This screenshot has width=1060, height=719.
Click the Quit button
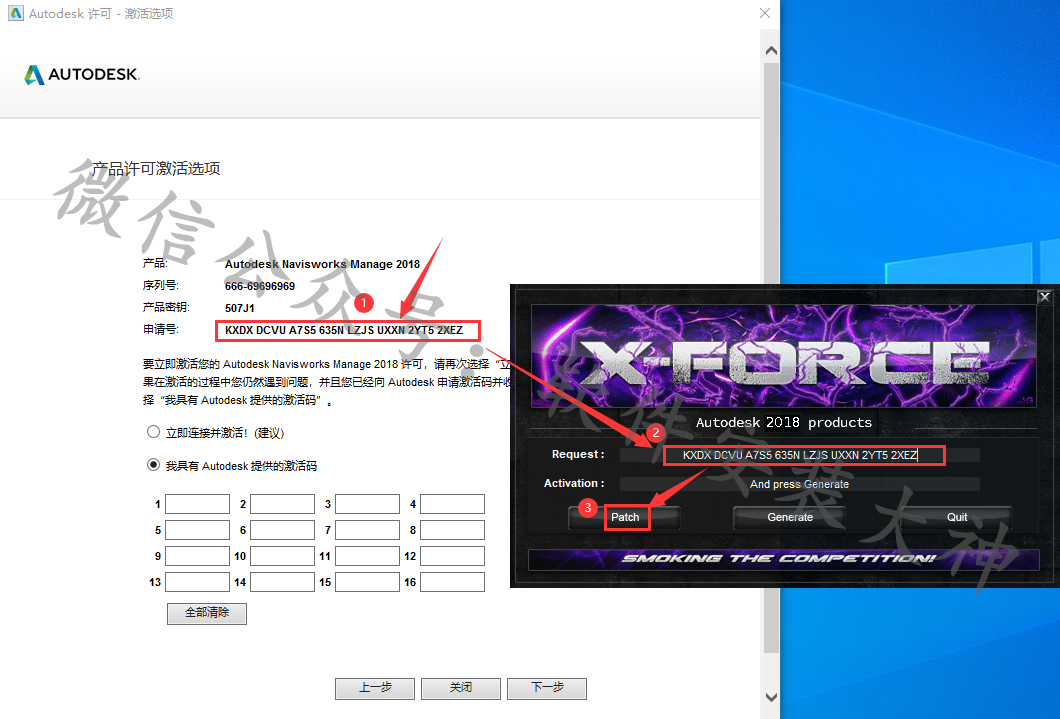pyautogui.click(x=957, y=517)
